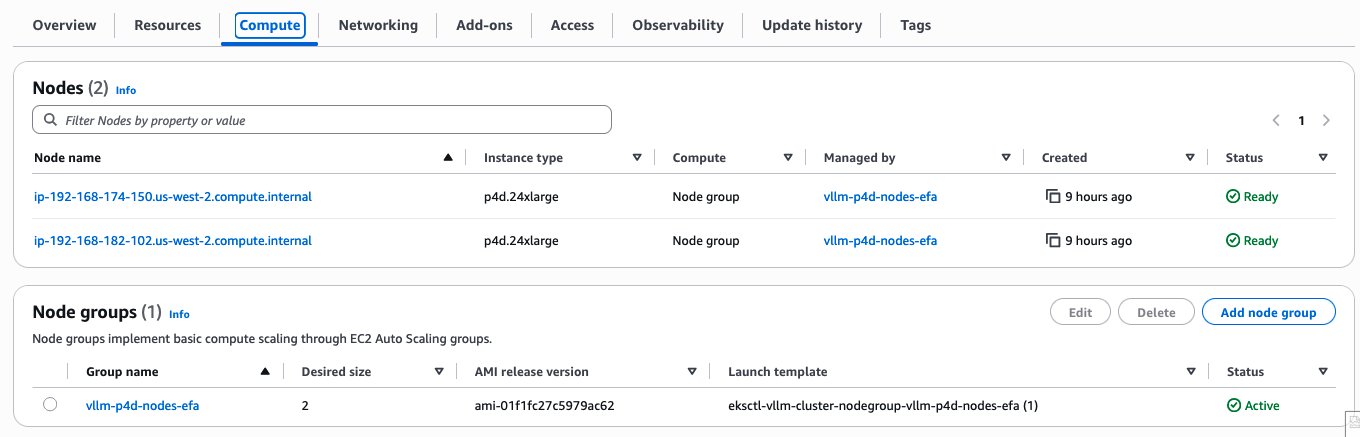Sort node groups by AMI release version
Screen dimensions: 1360x437
pyautogui.click(x=692, y=372)
